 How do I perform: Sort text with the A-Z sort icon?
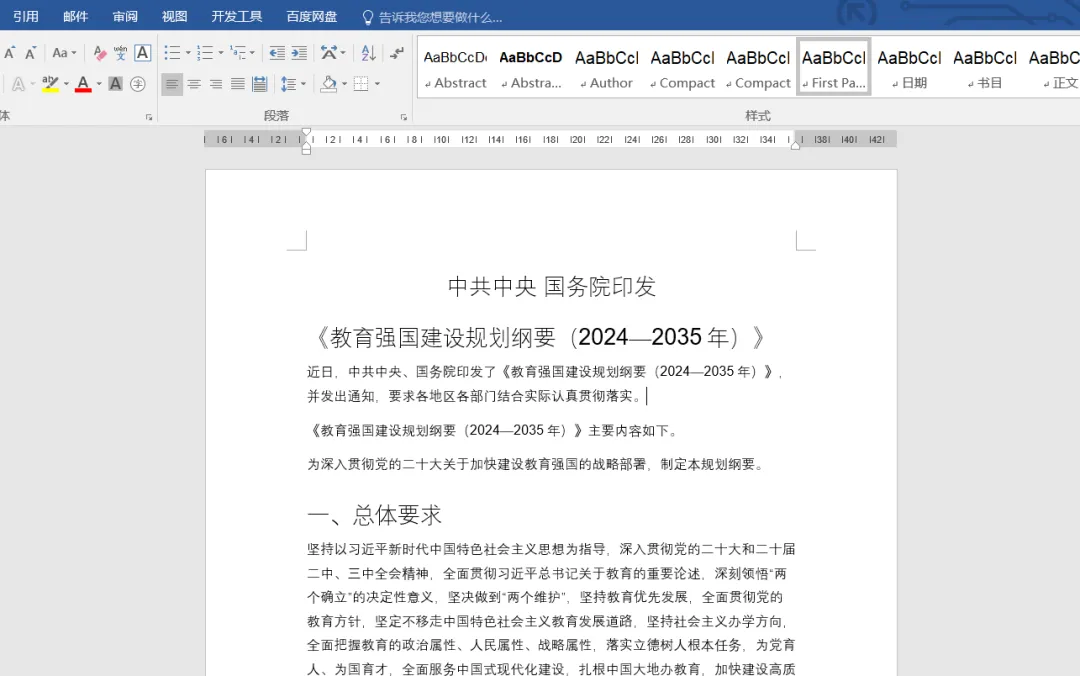pyautogui.click(x=368, y=53)
